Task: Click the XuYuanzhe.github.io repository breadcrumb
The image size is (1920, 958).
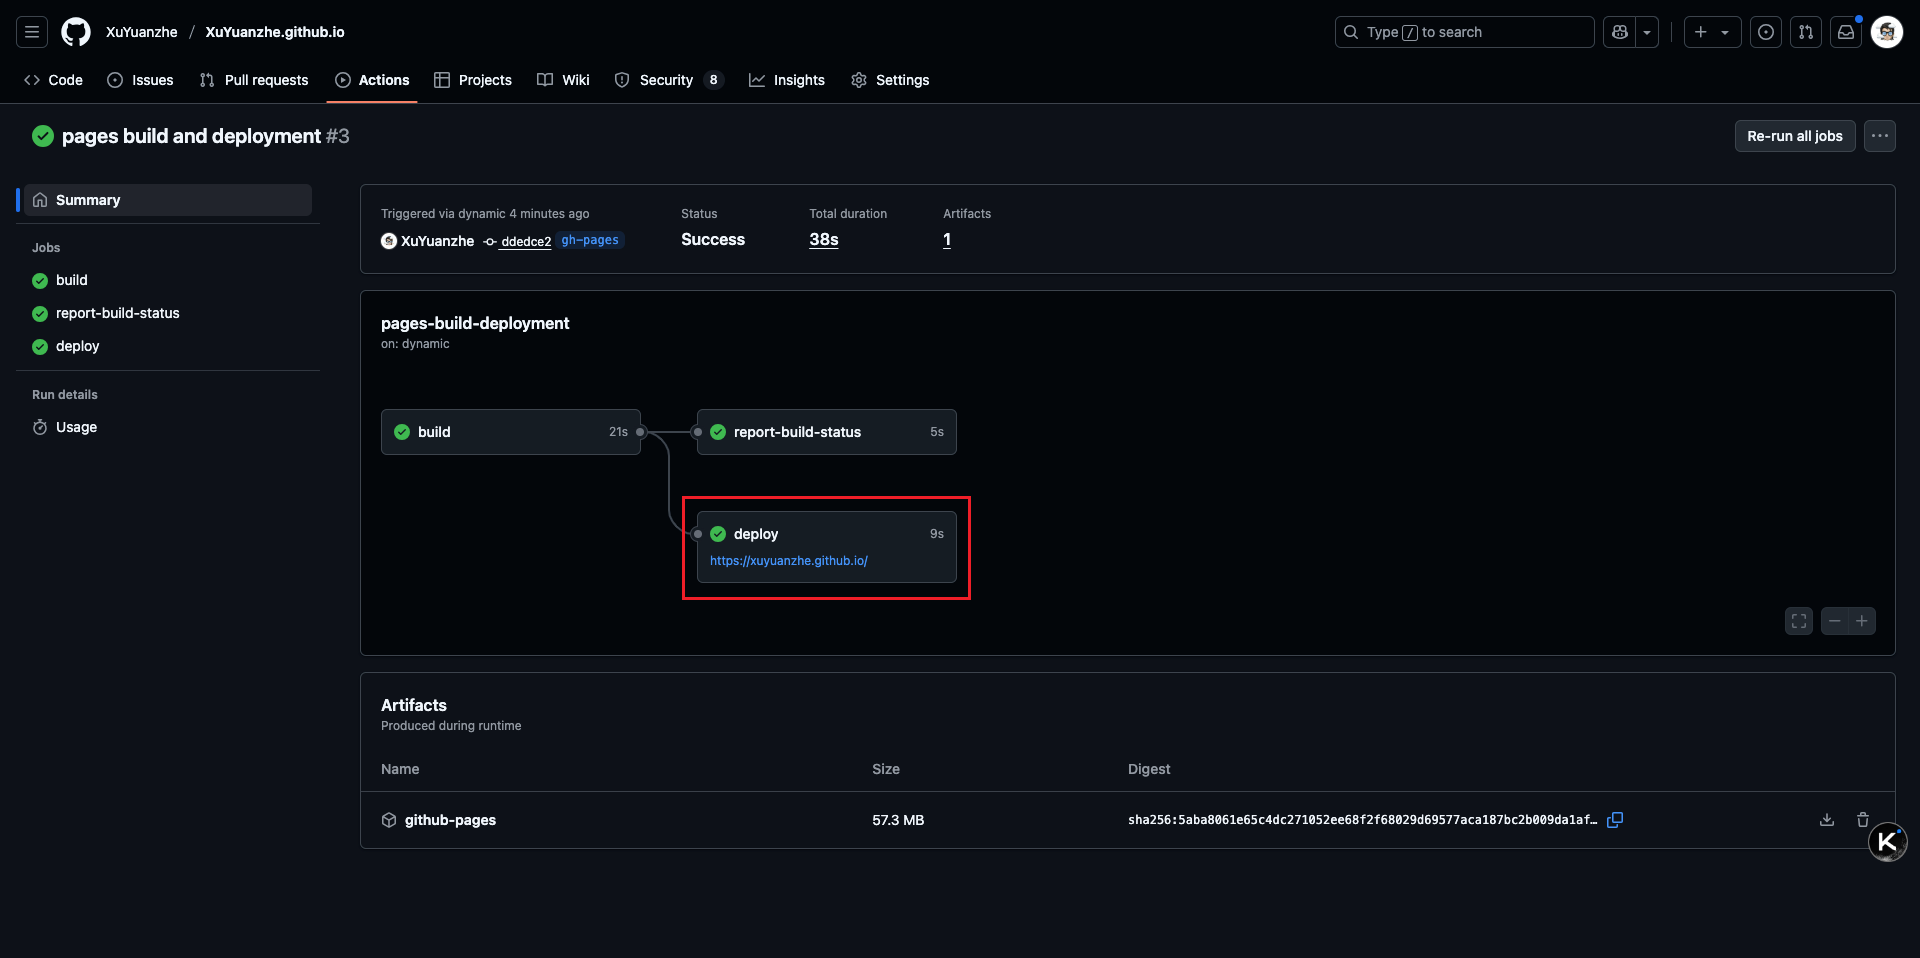Action: pos(275,32)
